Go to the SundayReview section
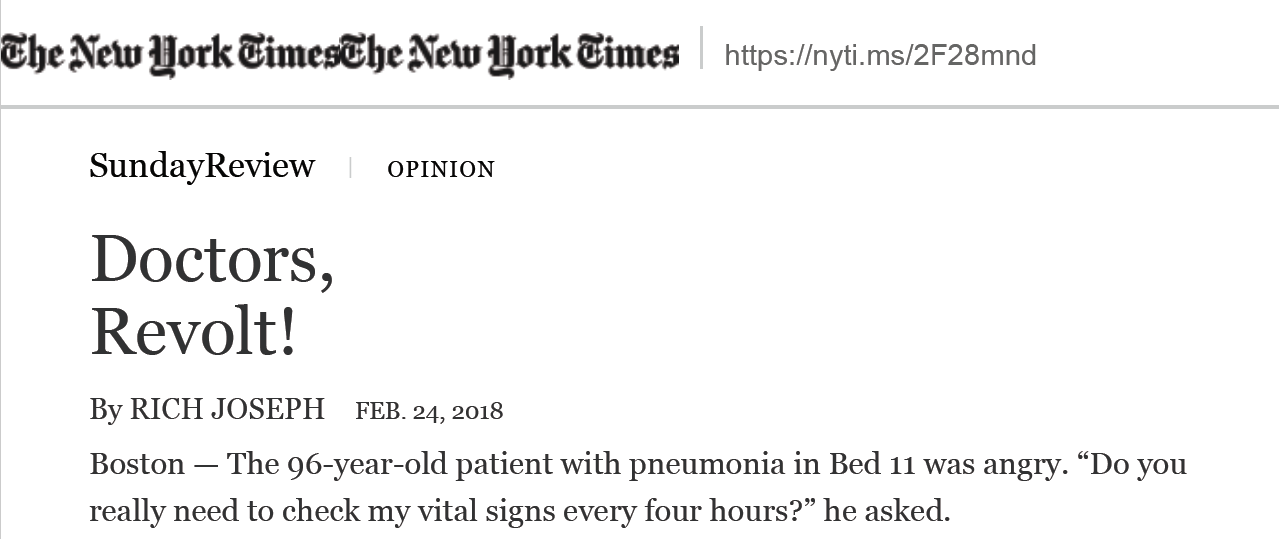This screenshot has height=539, width=1279. click(x=202, y=166)
